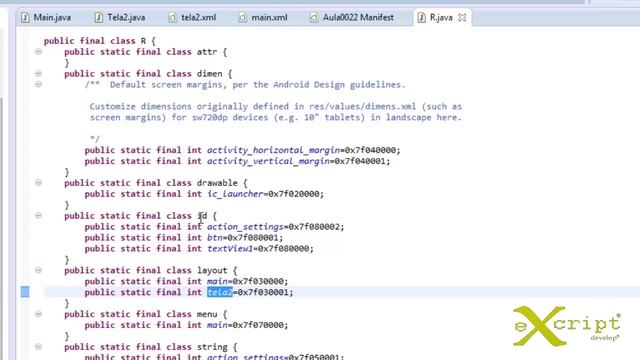Click the ic_launcher field name
Image resolution: width=640 pixels, height=360 pixels.
click(x=235, y=194)
